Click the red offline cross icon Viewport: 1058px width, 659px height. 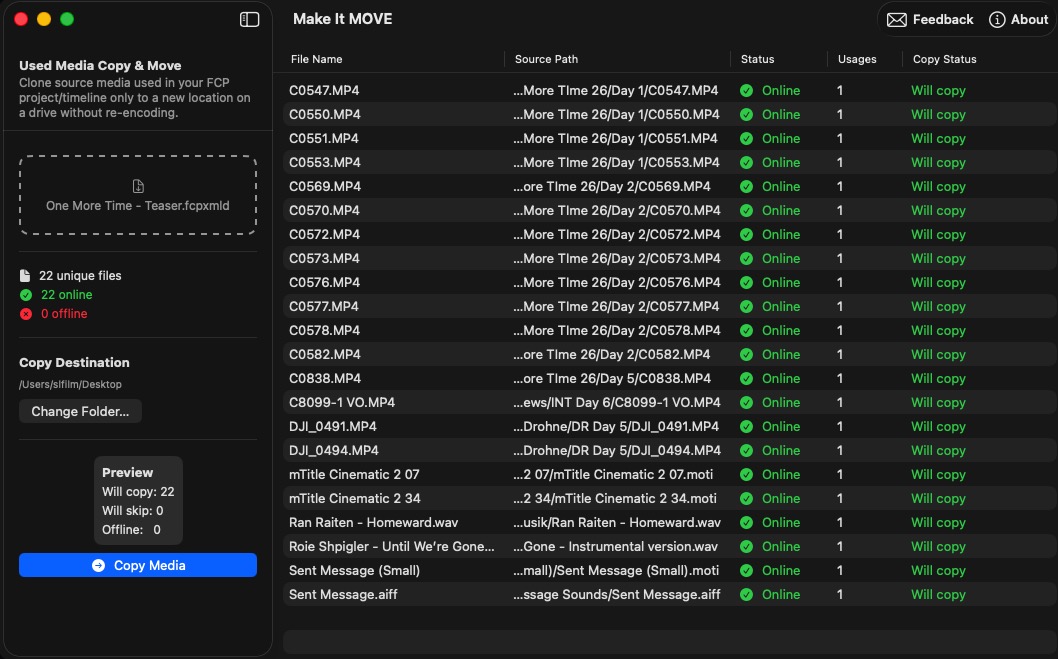(26, 314)
